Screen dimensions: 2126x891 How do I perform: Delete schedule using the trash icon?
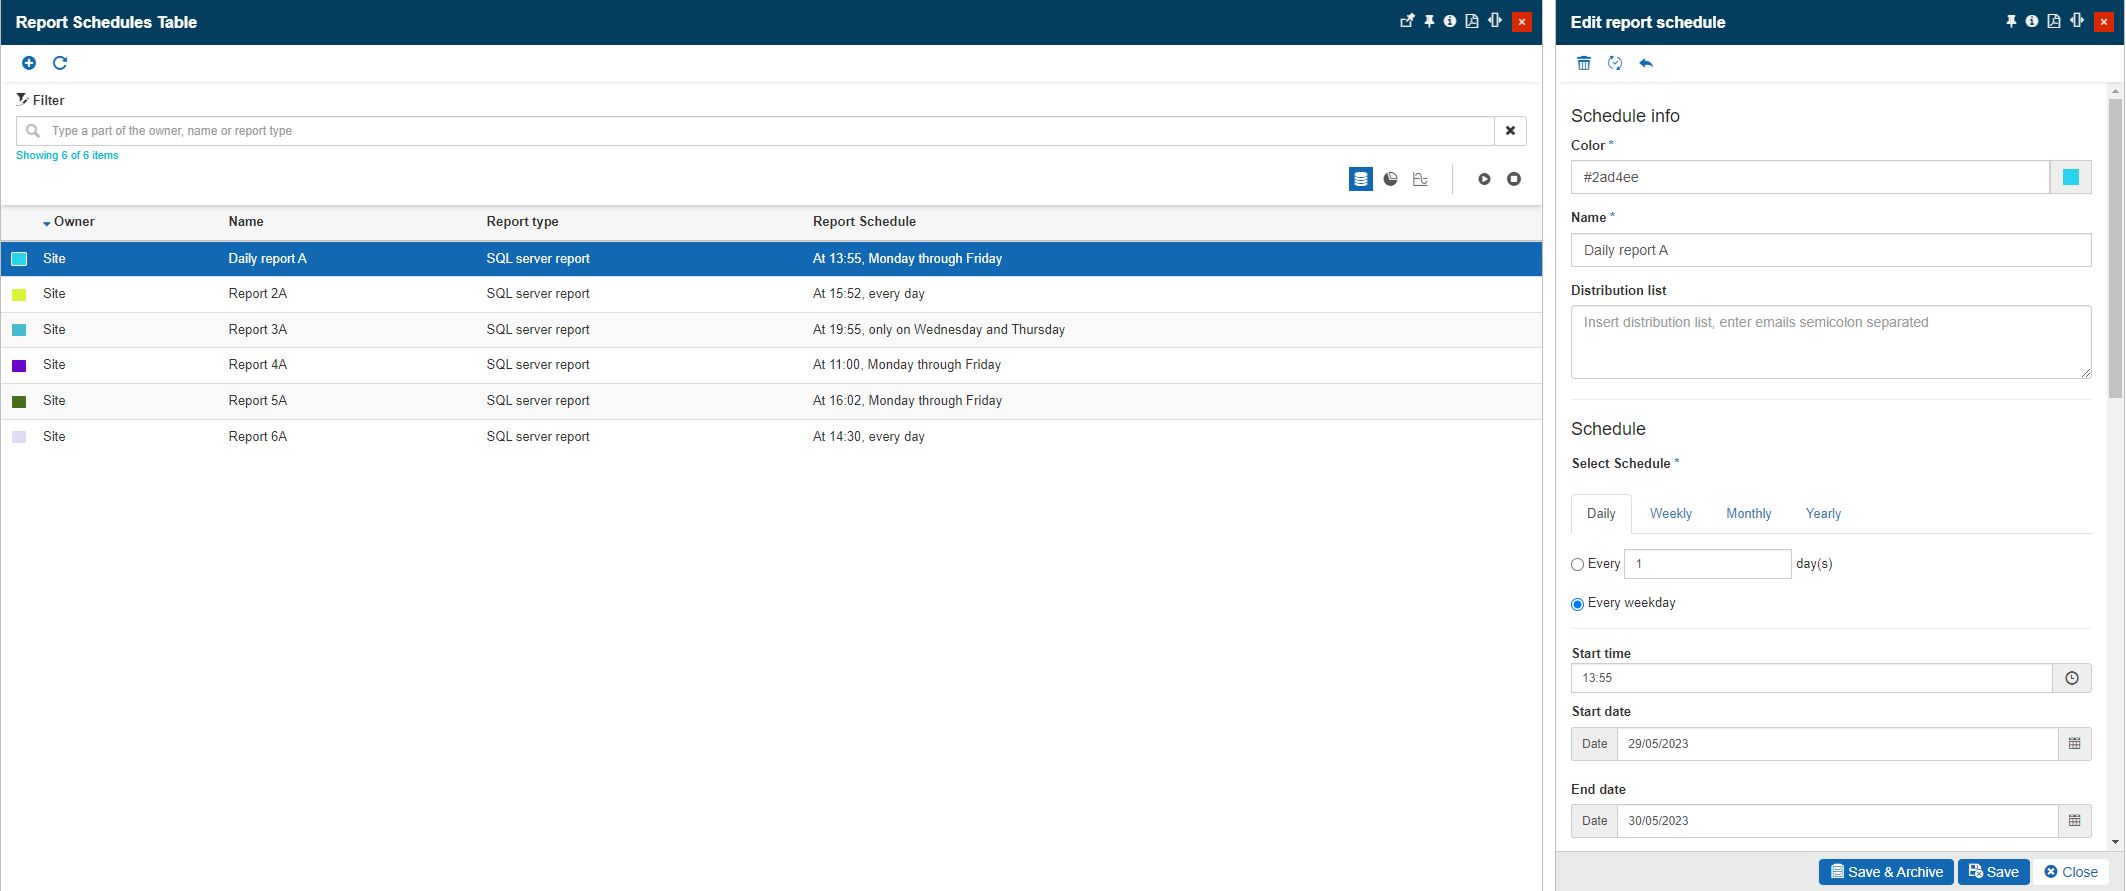[x=1584, y=63]
